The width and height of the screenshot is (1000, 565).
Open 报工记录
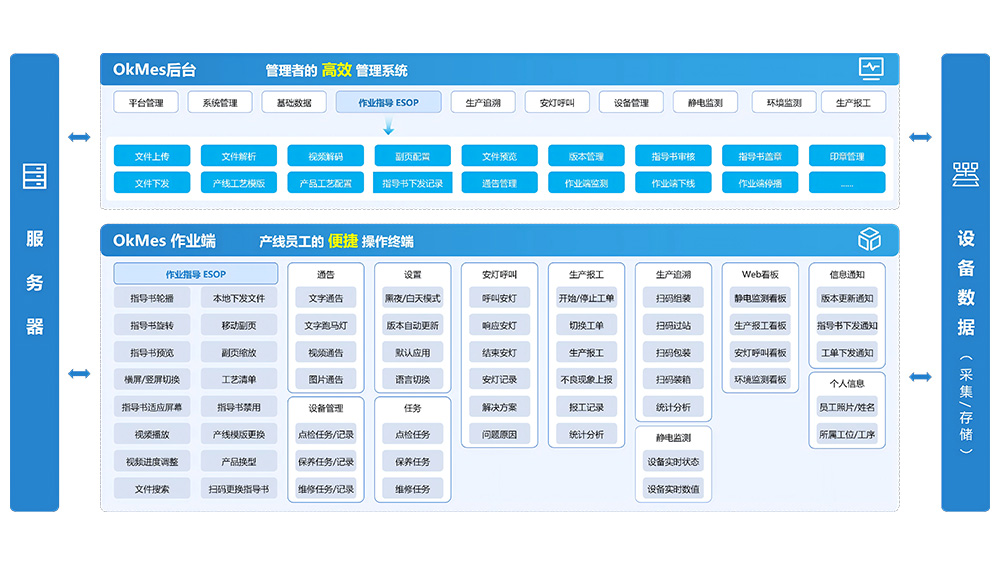pyautogui.click(x=586, y=407)
